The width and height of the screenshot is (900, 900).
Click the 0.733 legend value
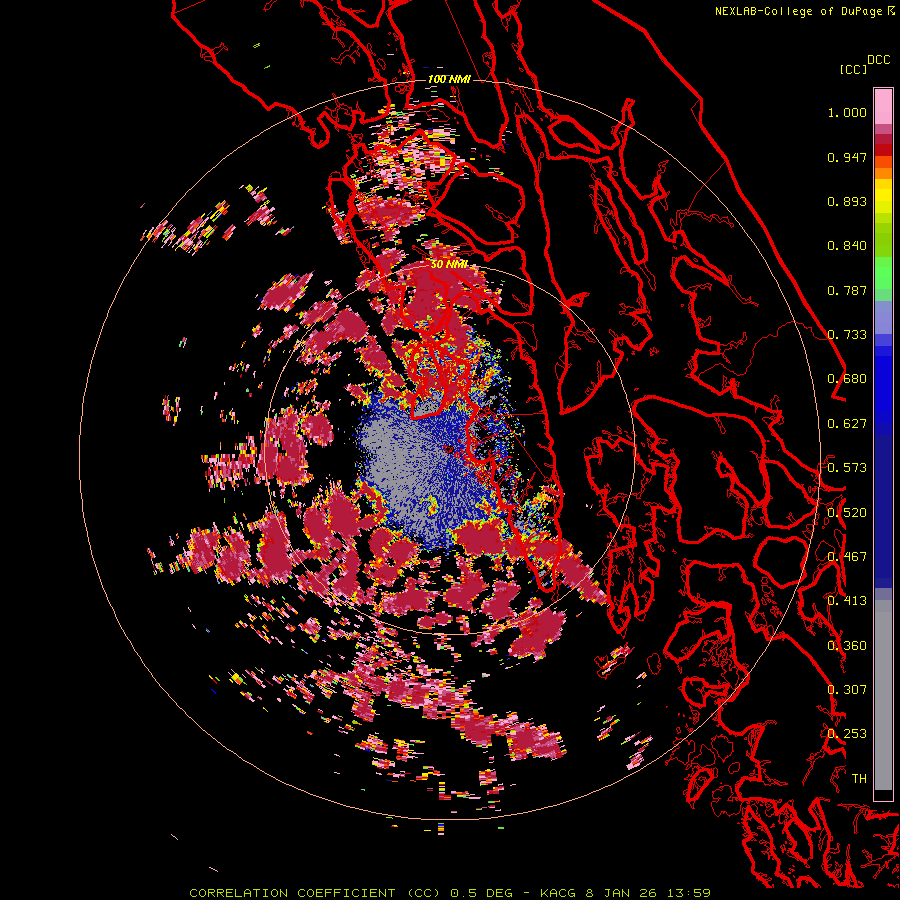[x=847, y=335]
